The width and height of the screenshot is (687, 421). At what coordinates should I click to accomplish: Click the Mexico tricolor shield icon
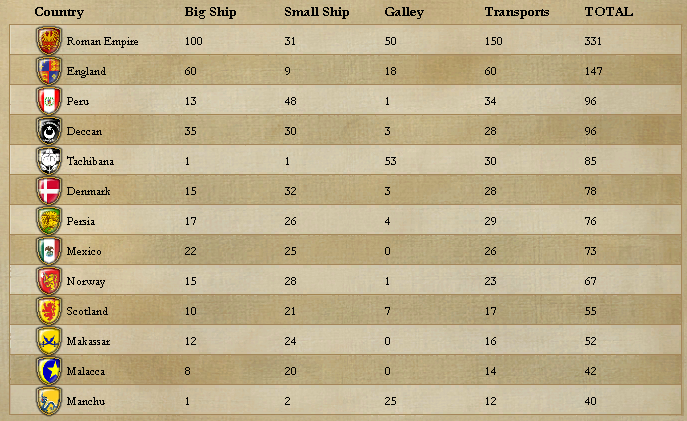coord(49,251)
